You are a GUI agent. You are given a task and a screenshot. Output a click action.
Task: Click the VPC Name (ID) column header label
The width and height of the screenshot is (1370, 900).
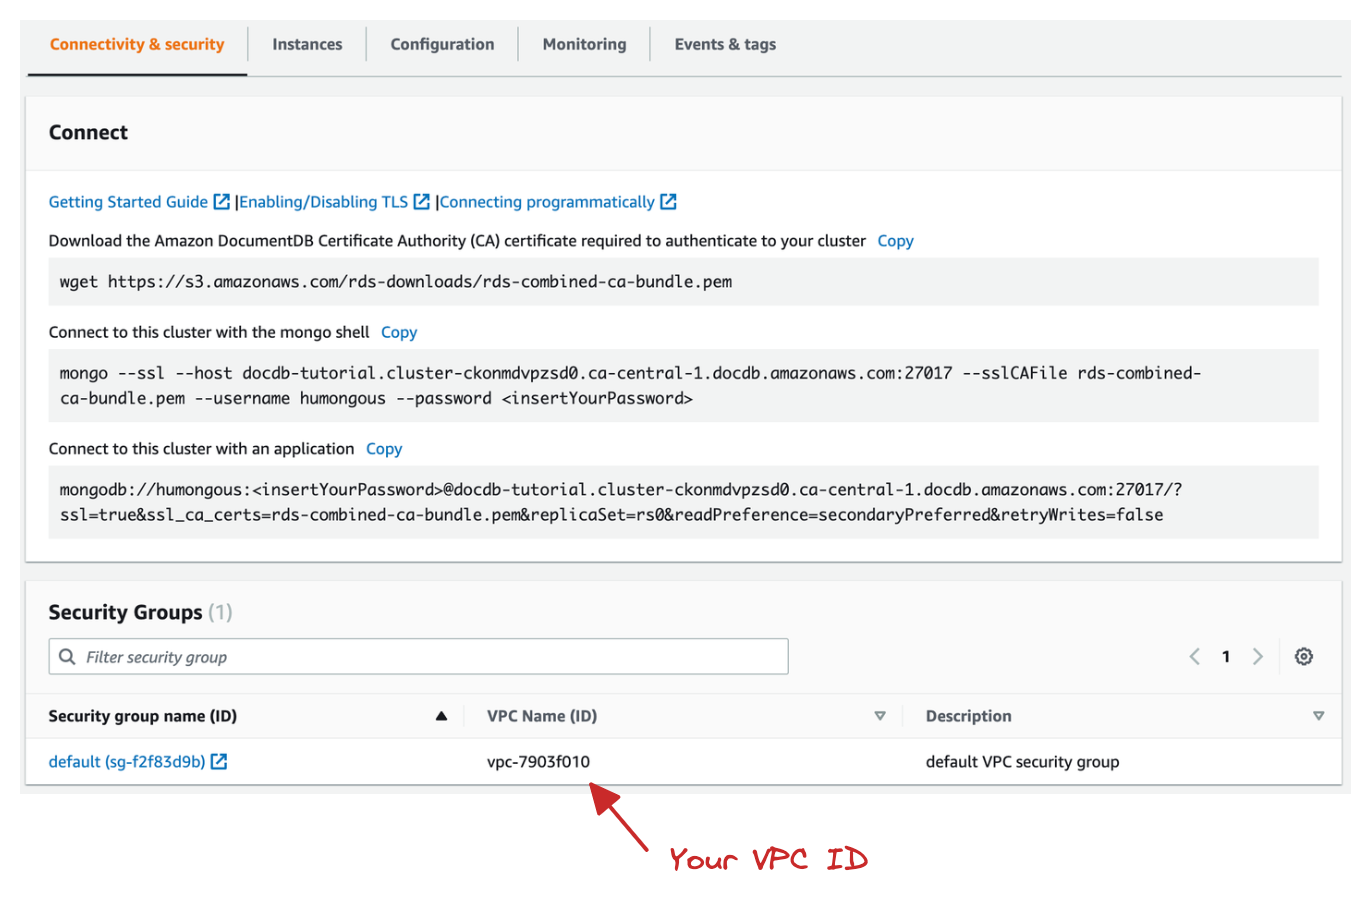point(542,716)
